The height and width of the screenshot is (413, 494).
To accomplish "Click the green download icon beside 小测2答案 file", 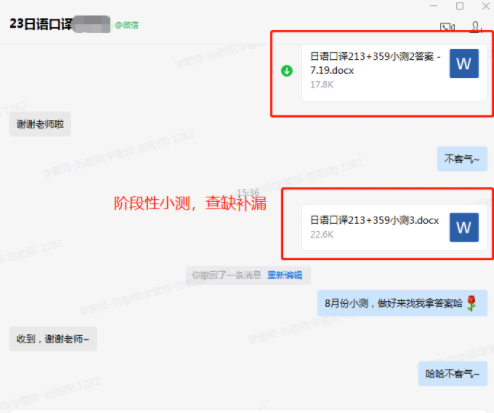I will pyautogui.click(x=287, y=71).
